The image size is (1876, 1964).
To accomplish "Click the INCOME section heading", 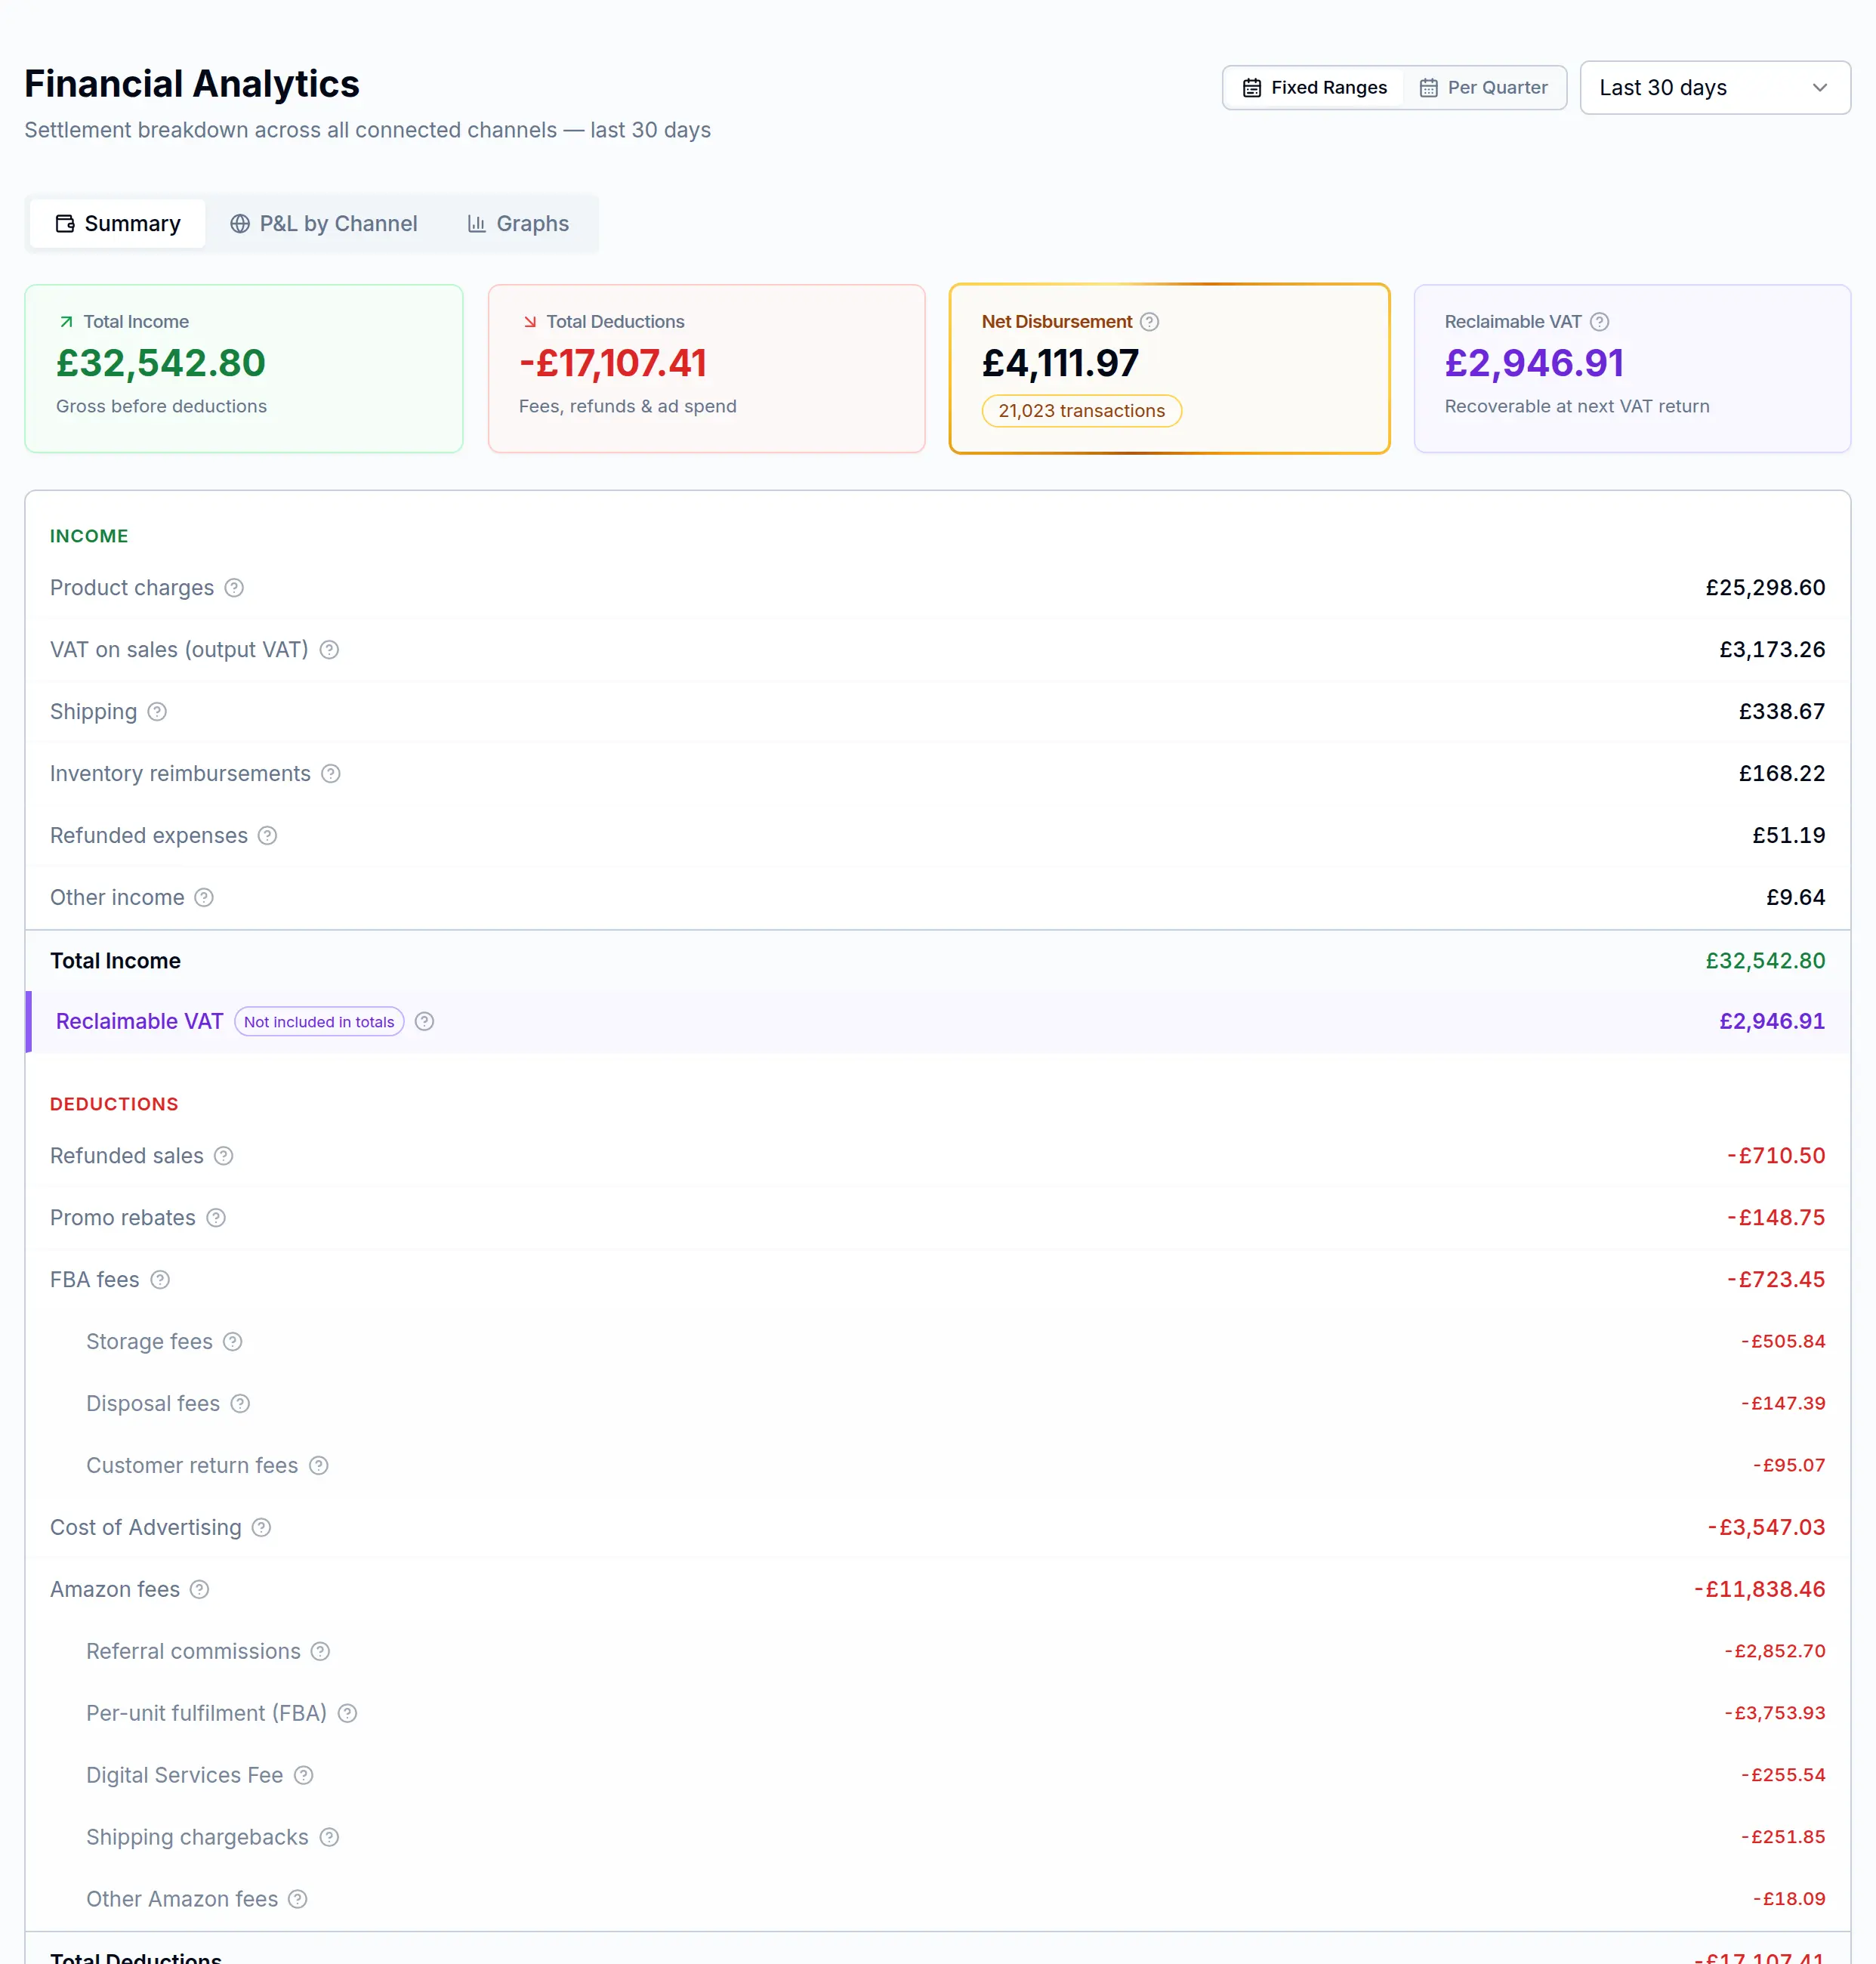I will [89, 536].
